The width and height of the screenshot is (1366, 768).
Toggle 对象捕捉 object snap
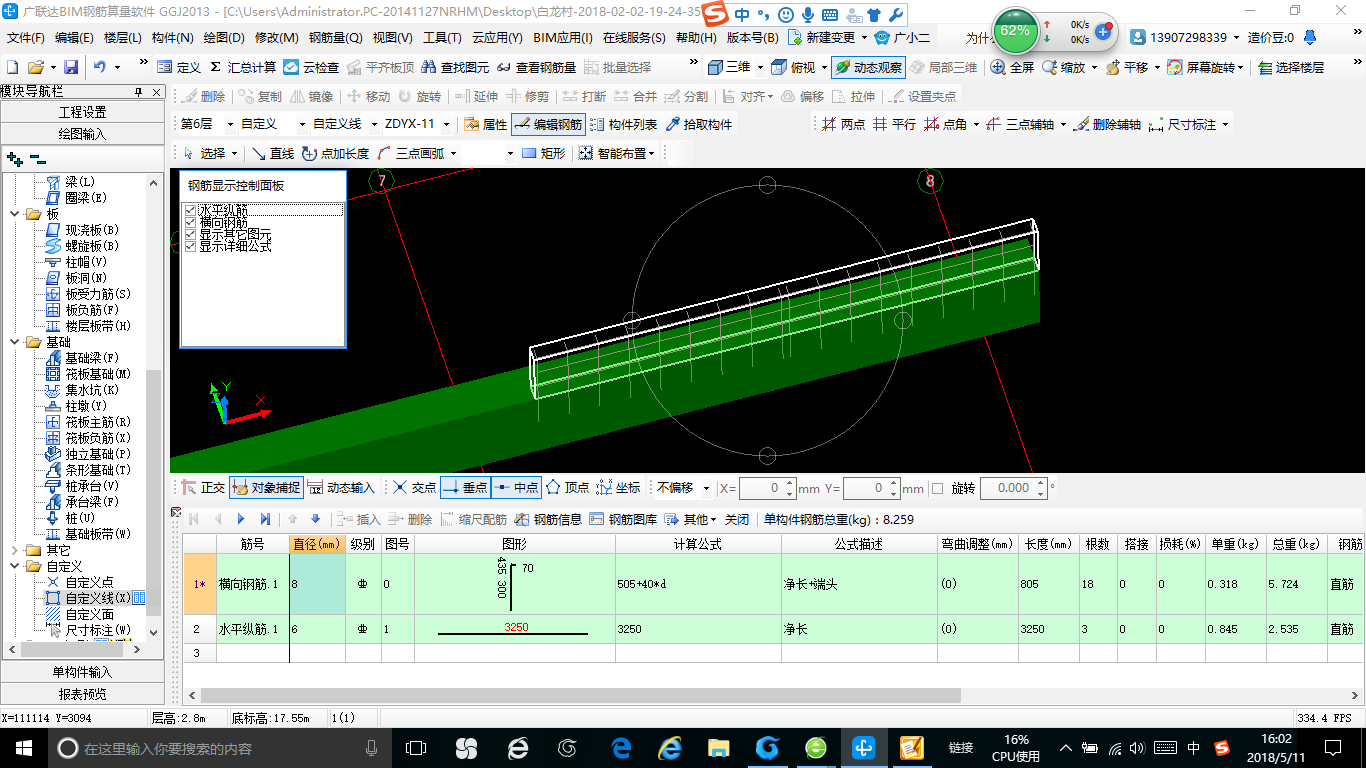[x=266, y=488]
